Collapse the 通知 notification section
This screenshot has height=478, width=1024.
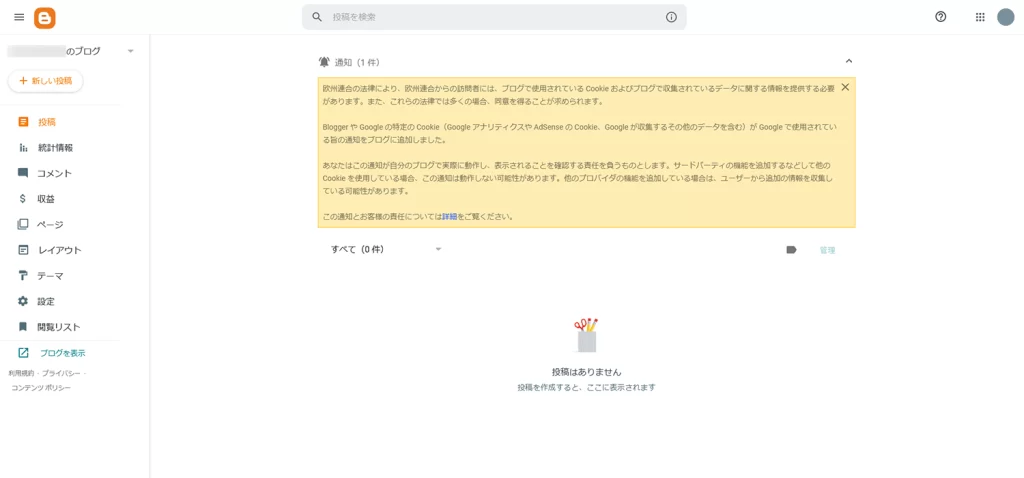[x=849, y=62]
